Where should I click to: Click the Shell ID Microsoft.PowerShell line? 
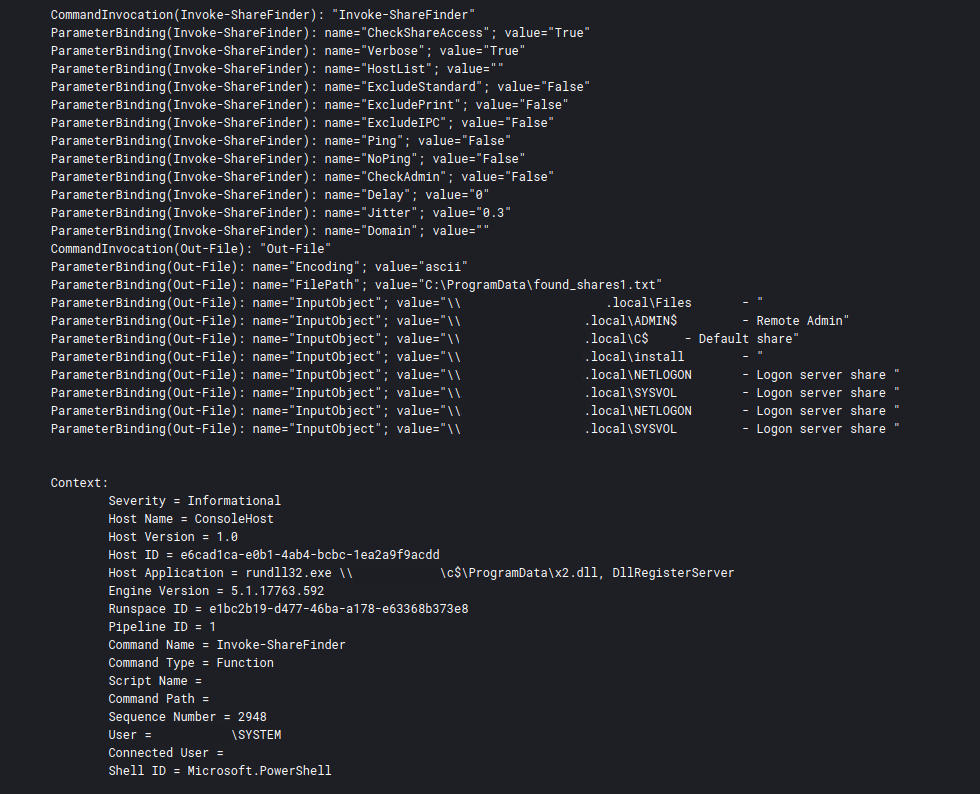[220, 771]
